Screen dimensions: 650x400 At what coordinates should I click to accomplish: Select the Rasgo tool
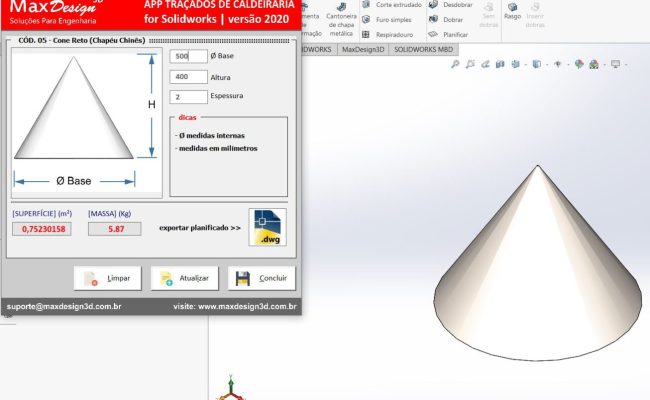coord(512,12)
